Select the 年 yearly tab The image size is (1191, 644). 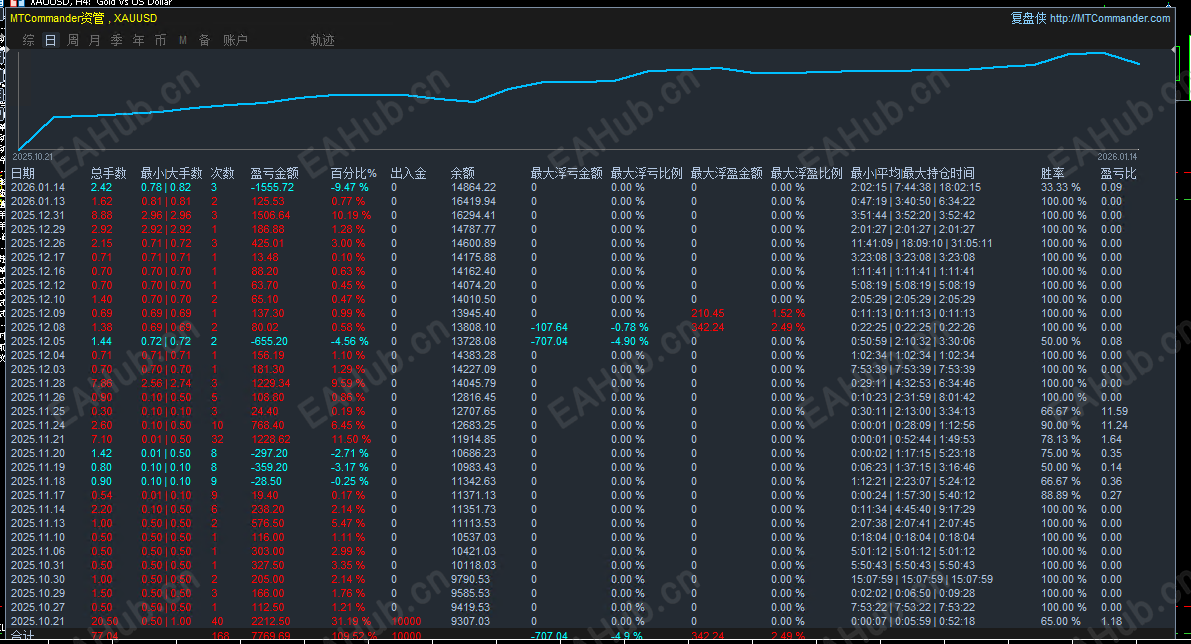(139, 40)
